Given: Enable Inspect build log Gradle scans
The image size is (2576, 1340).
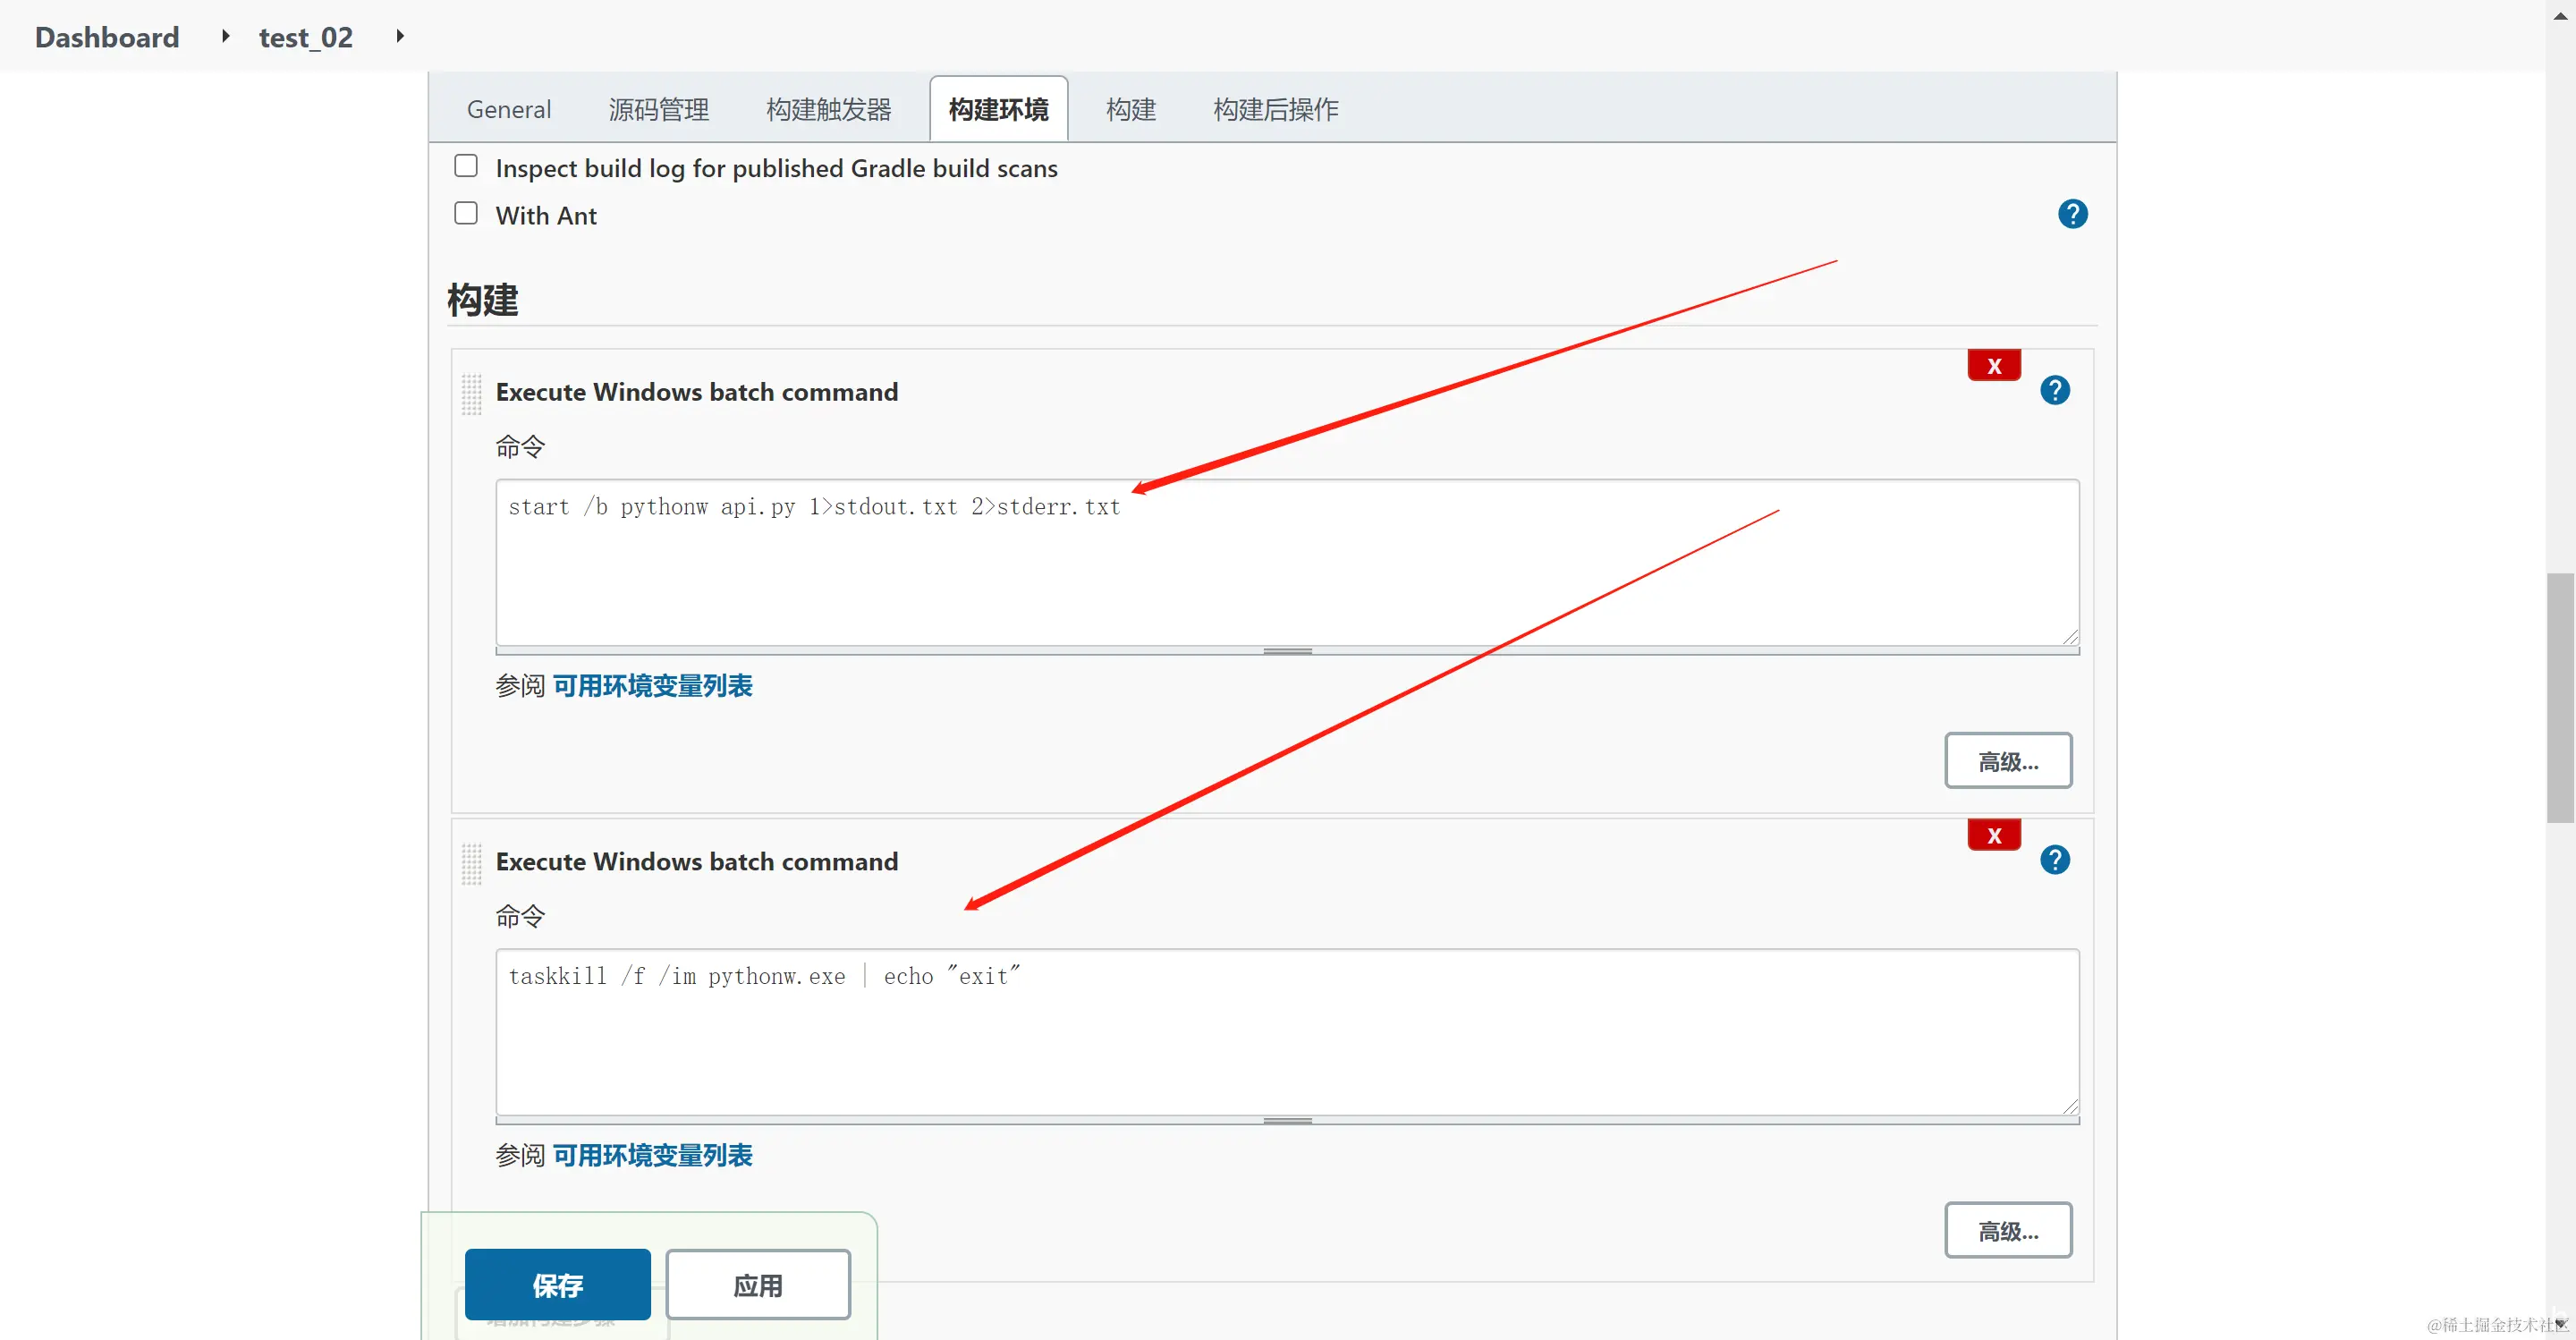Looking at the screenshot, I should pos(466,166).
